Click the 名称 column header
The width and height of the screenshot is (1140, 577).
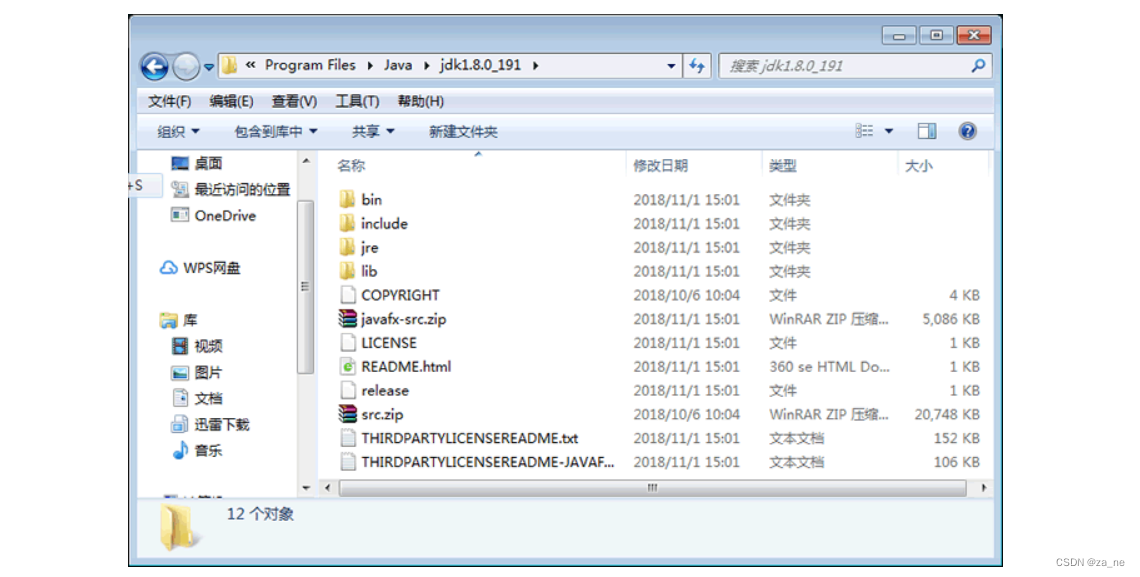pos(350,165)
